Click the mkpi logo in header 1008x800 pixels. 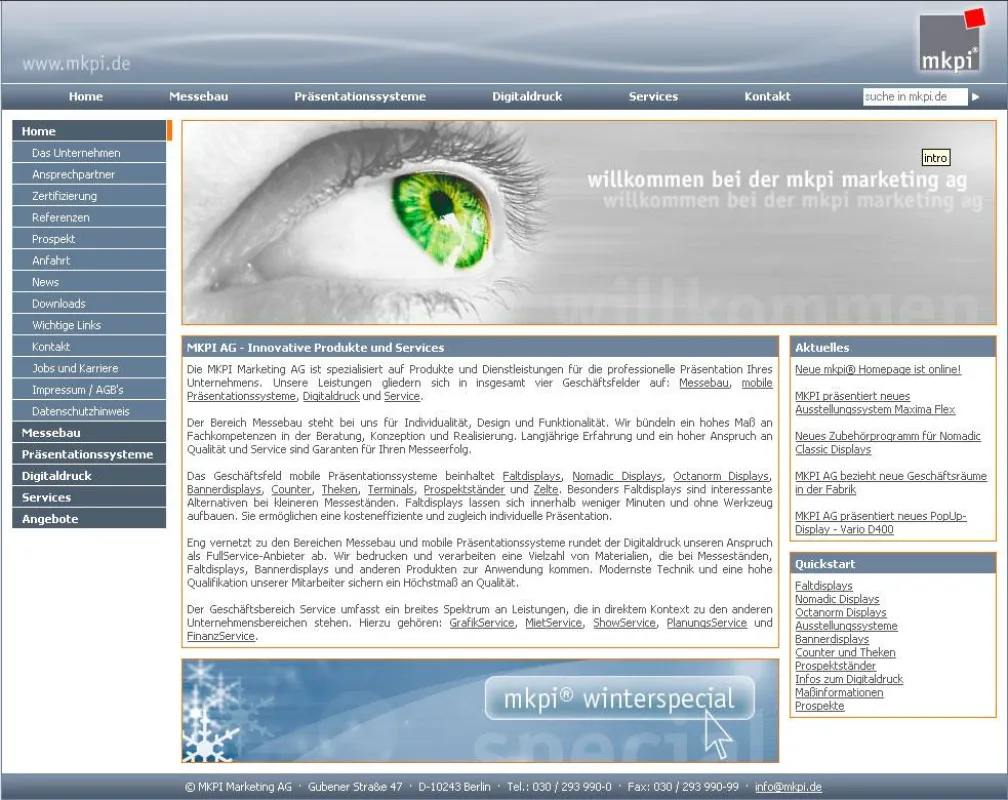[x=951, y=40]
